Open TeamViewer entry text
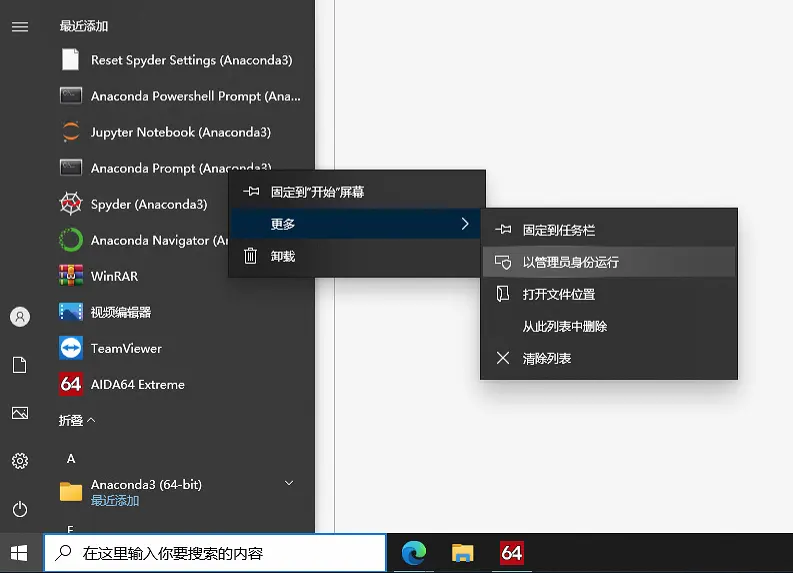The width and height of the screenshot is (793, 573). click(126, 348)
